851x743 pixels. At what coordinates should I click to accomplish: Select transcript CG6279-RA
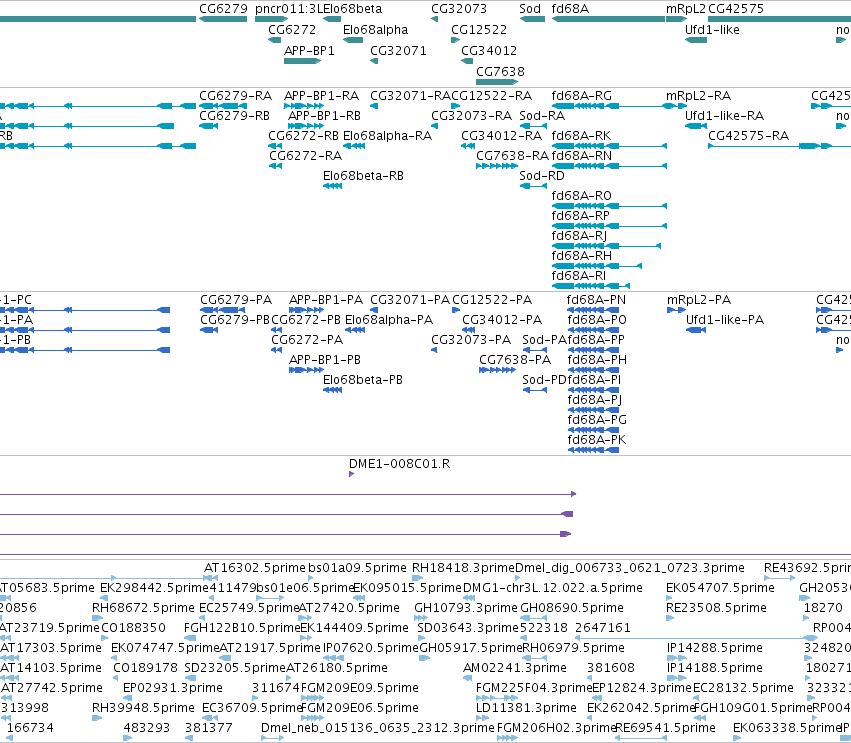coord(236,96)
